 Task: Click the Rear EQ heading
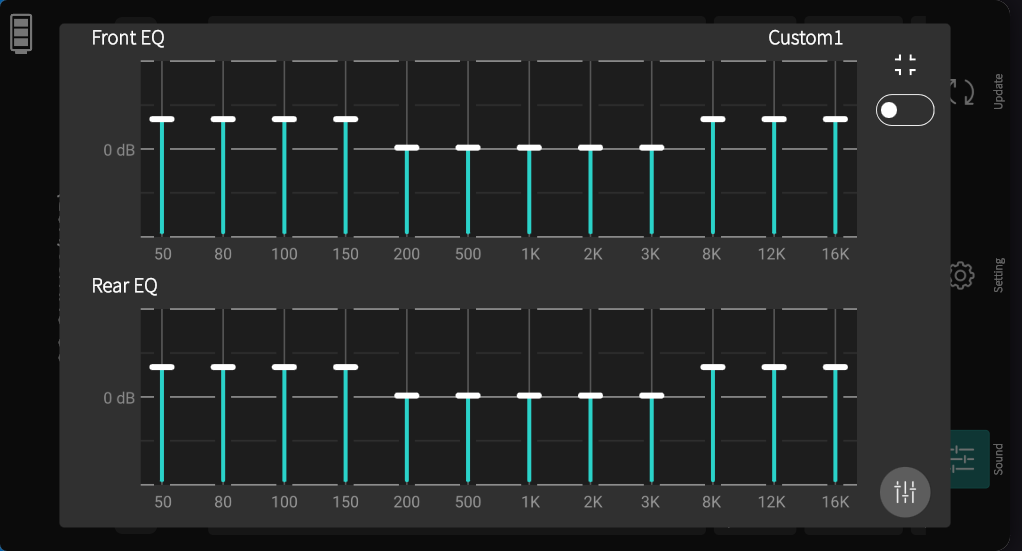point(125,286)
